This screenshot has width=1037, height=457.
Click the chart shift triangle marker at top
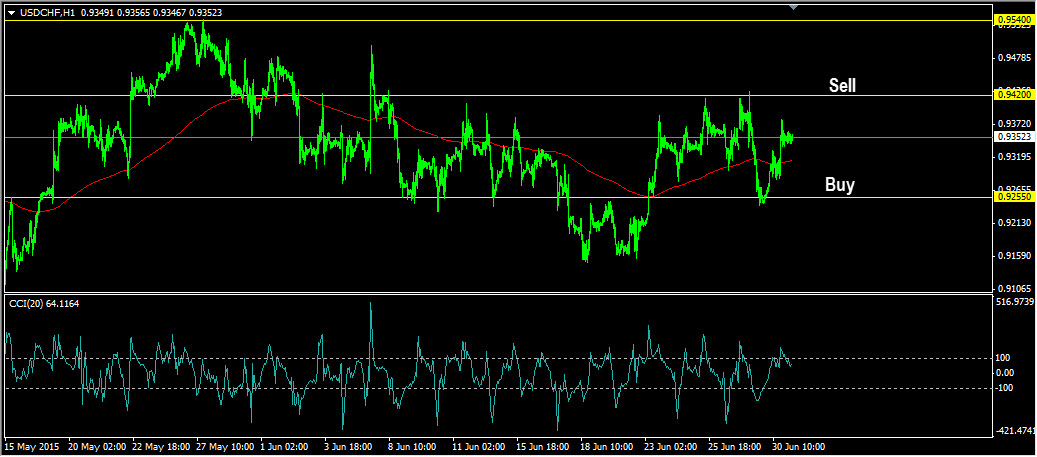794,7
